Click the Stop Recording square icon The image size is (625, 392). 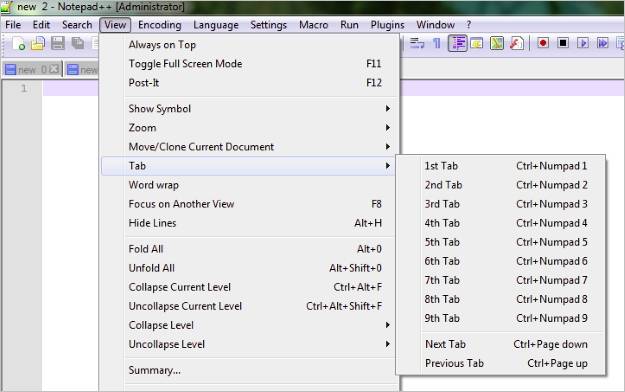(563, 43)
